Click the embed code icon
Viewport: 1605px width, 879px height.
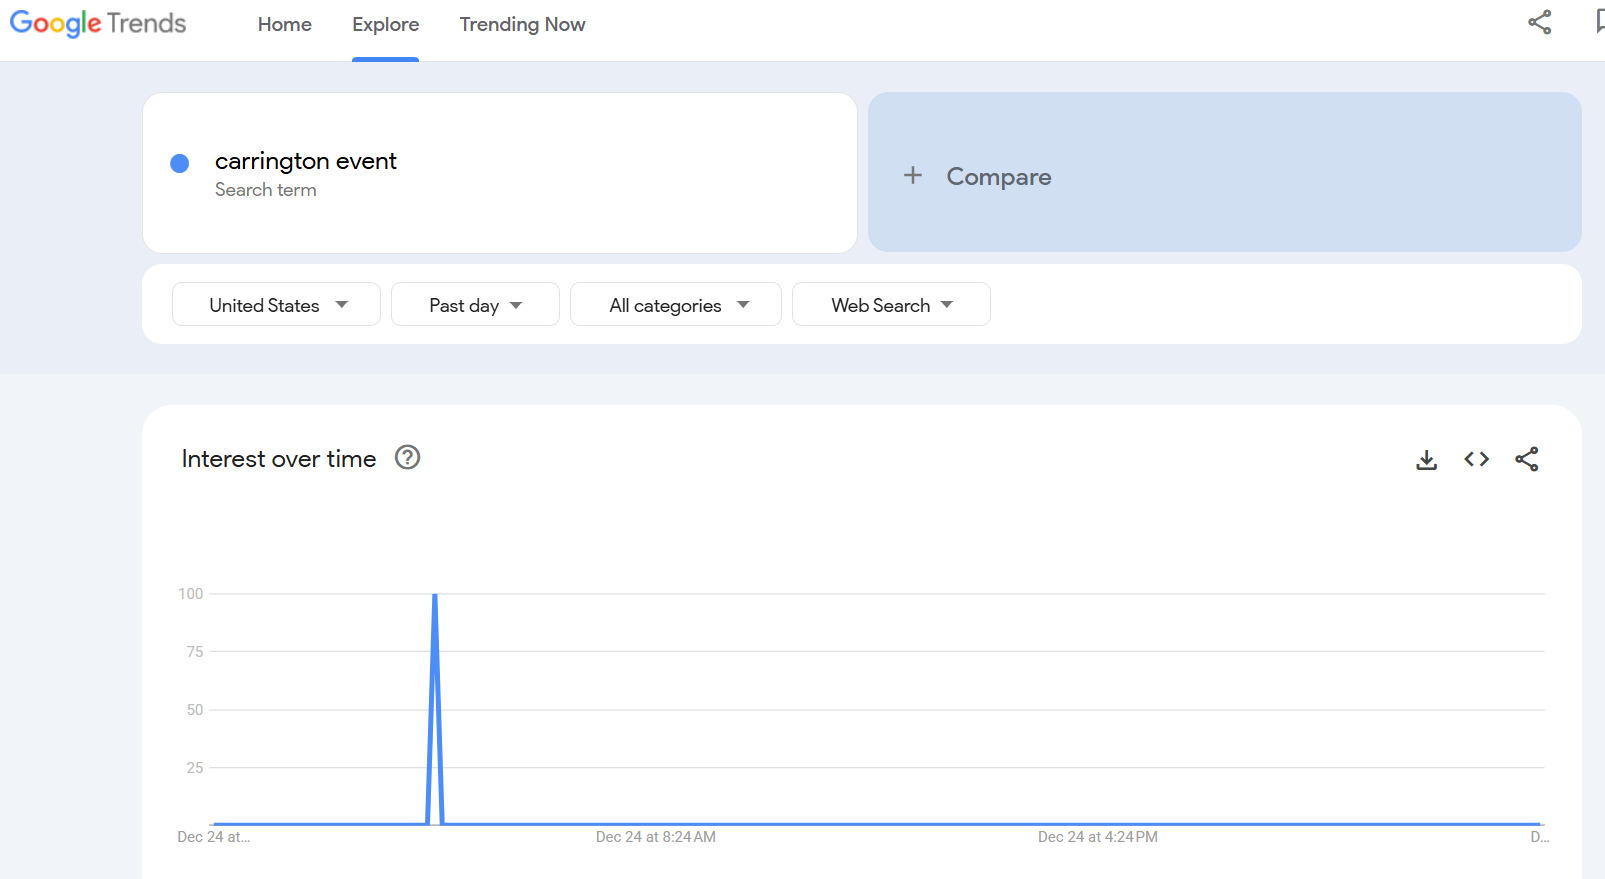[1477, 459]
